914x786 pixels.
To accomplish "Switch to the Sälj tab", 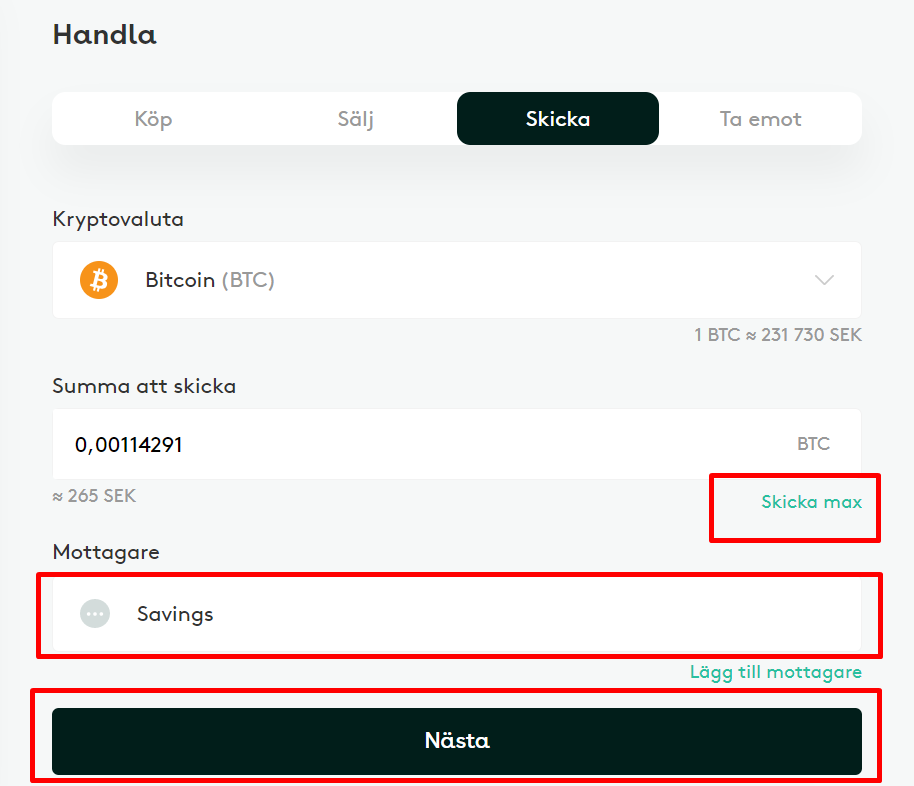I will point(355,119).
